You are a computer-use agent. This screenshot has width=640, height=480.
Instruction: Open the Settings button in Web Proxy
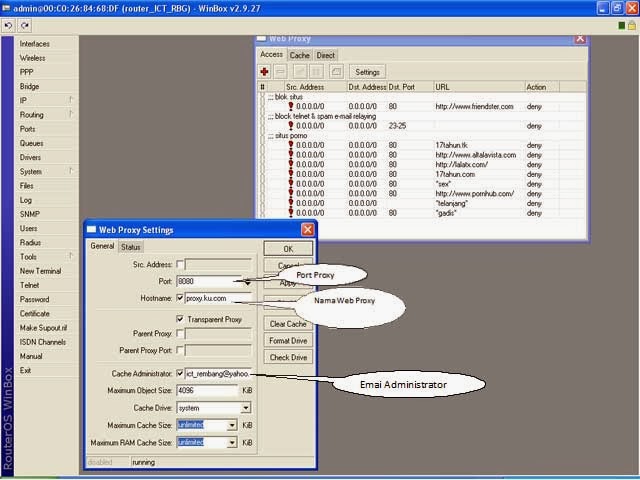pos(367,72)
